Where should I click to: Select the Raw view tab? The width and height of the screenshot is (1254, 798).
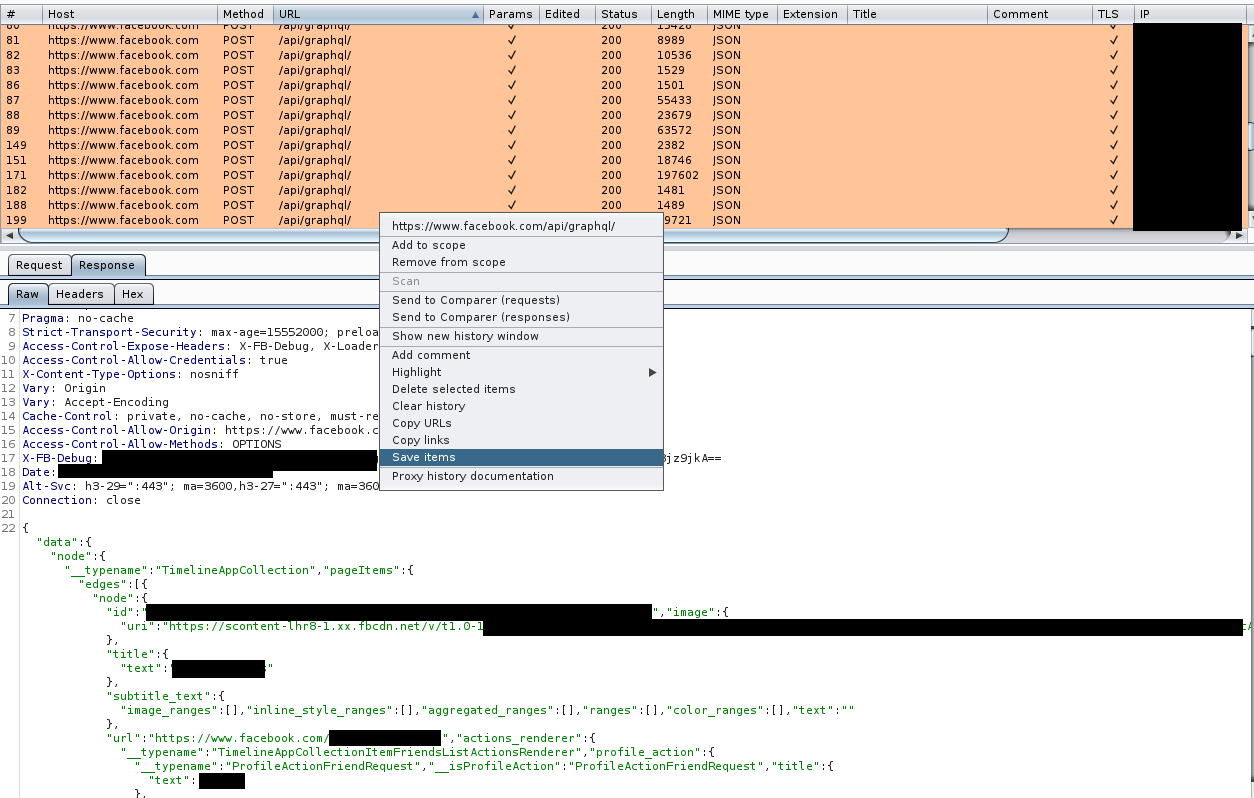click(28, 294)
